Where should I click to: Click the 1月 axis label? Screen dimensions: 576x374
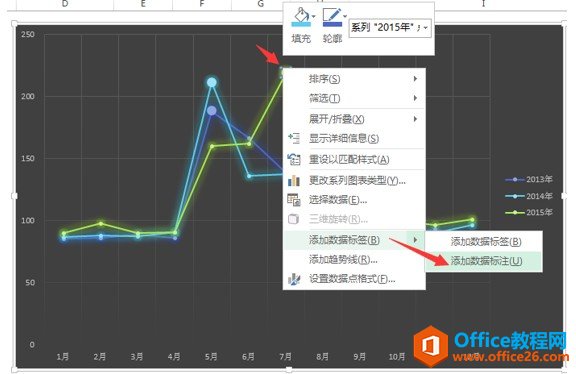click(x=63, y=356)
